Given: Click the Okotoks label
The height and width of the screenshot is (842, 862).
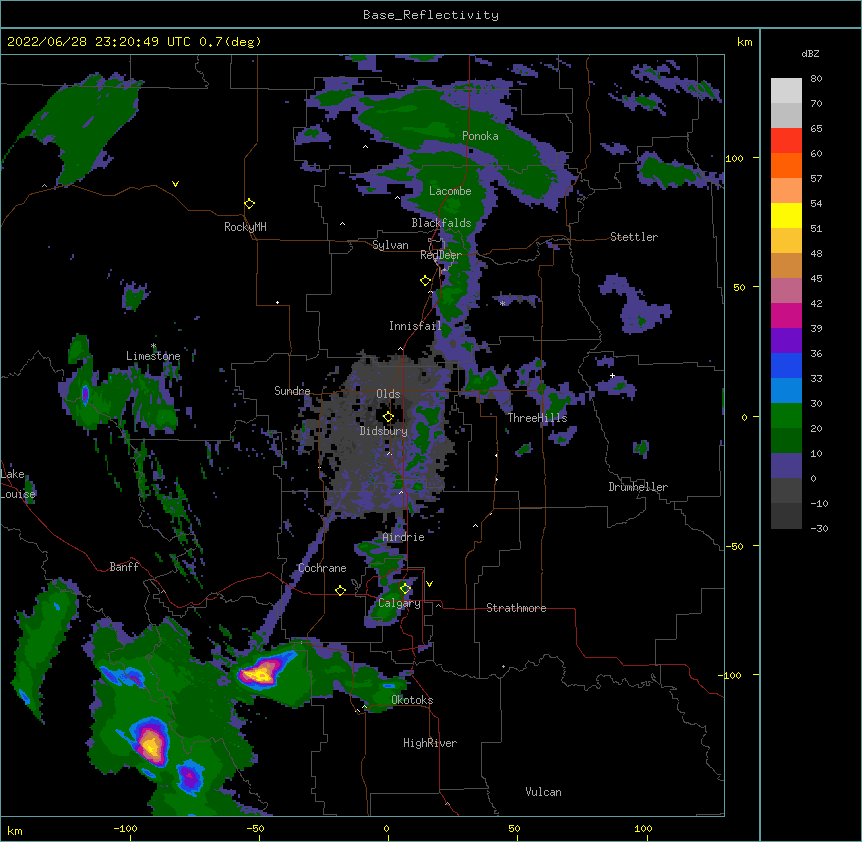Looking at the screenshot, I should pos(412,700).
